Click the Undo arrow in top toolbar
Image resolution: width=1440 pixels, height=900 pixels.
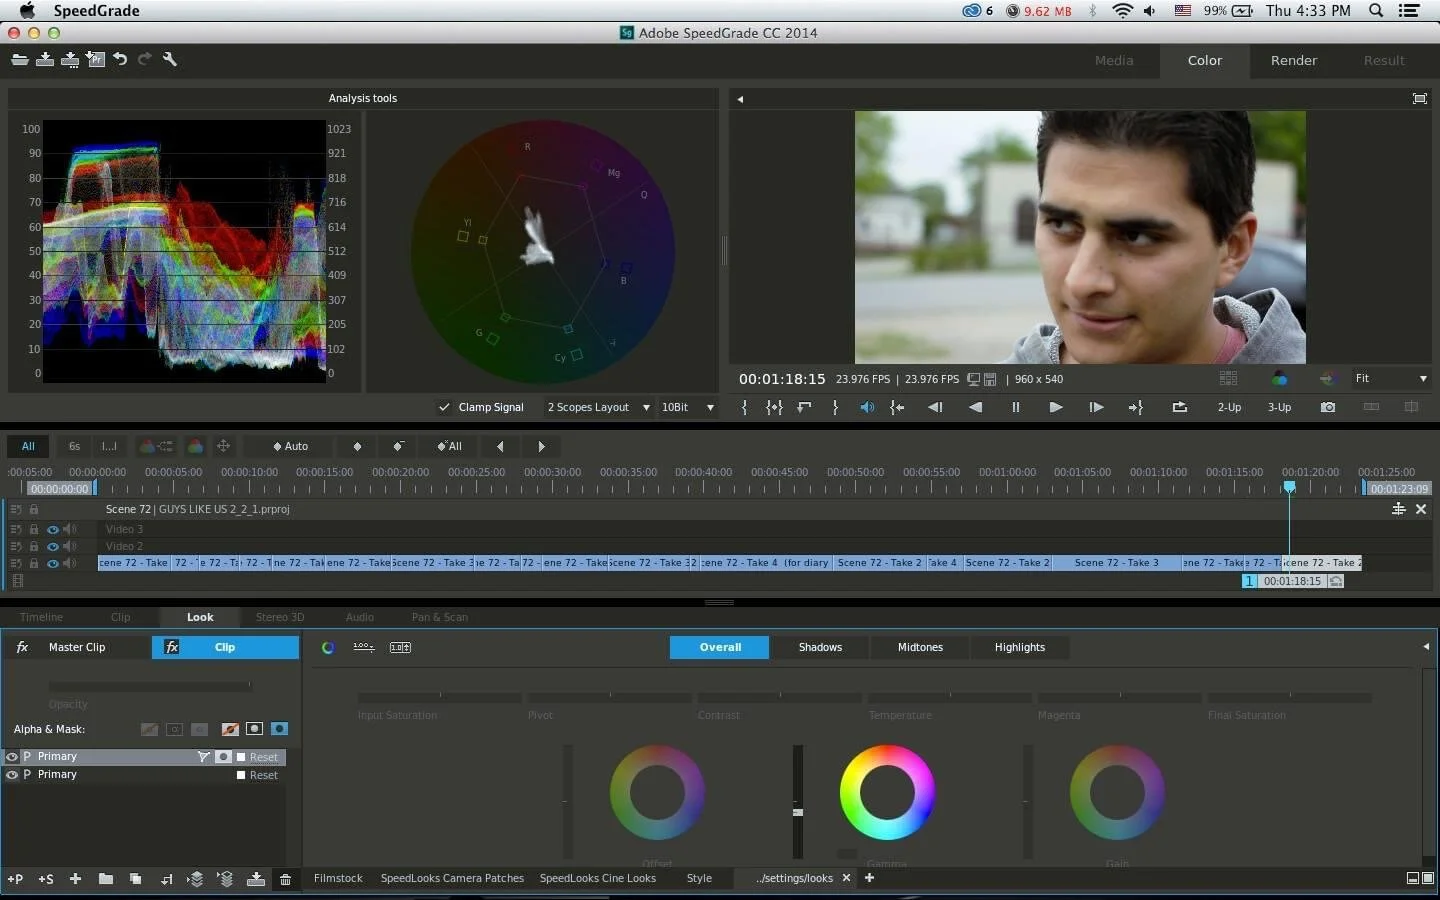(x=120, y=60)
